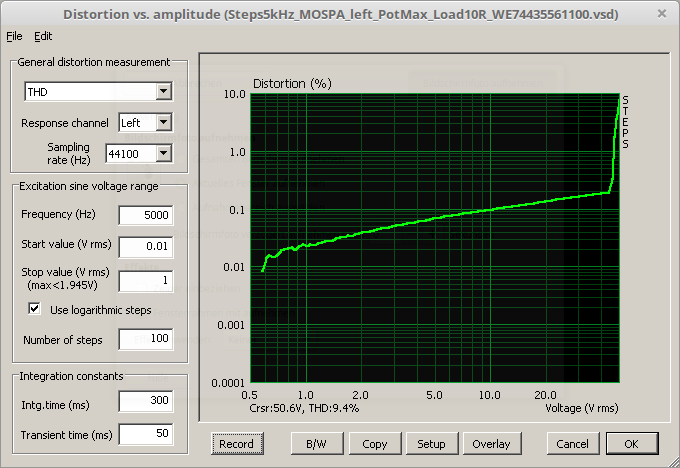Confirm with the OK button
This screenshot has width=680, height=468.
[x=630, y=443]
